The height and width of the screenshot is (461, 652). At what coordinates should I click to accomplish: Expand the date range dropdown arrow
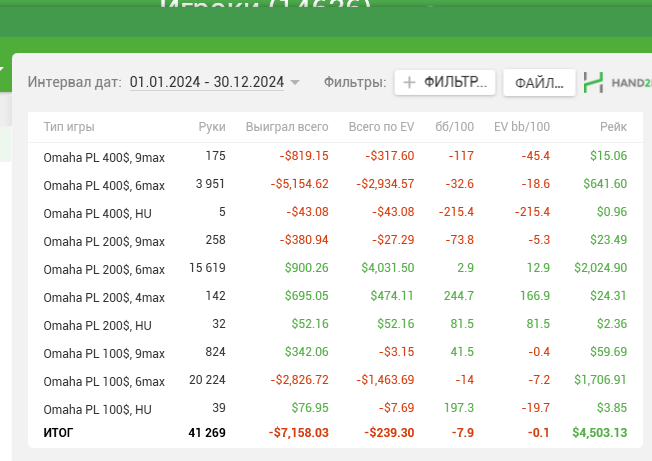295,82
